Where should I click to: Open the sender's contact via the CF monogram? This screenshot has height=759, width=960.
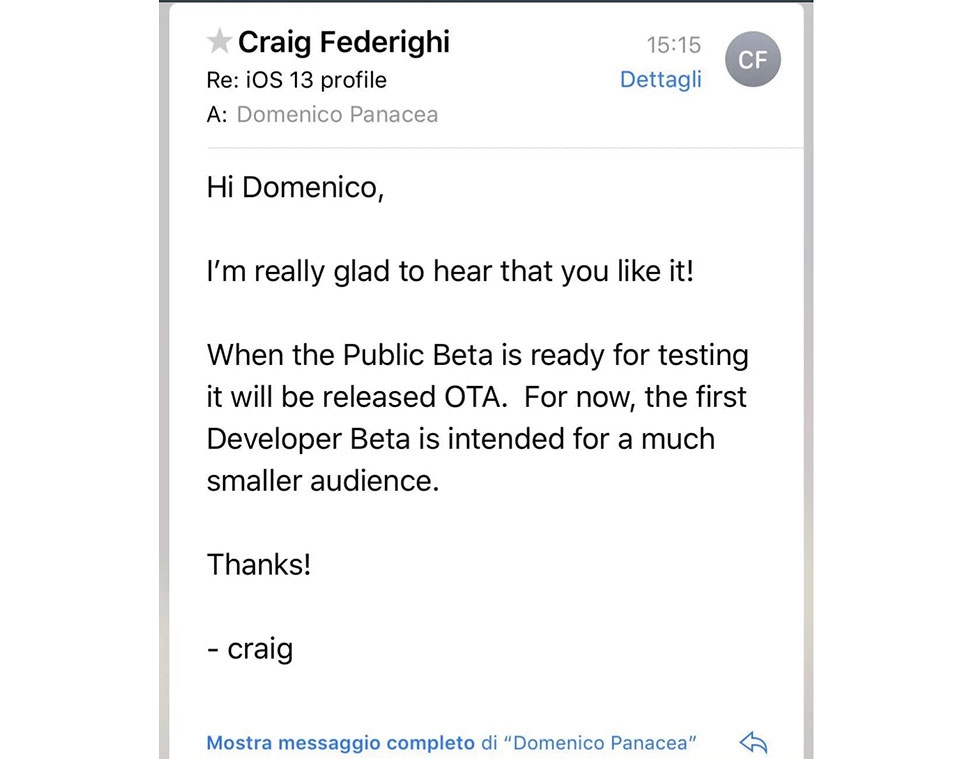click(753, 59)
